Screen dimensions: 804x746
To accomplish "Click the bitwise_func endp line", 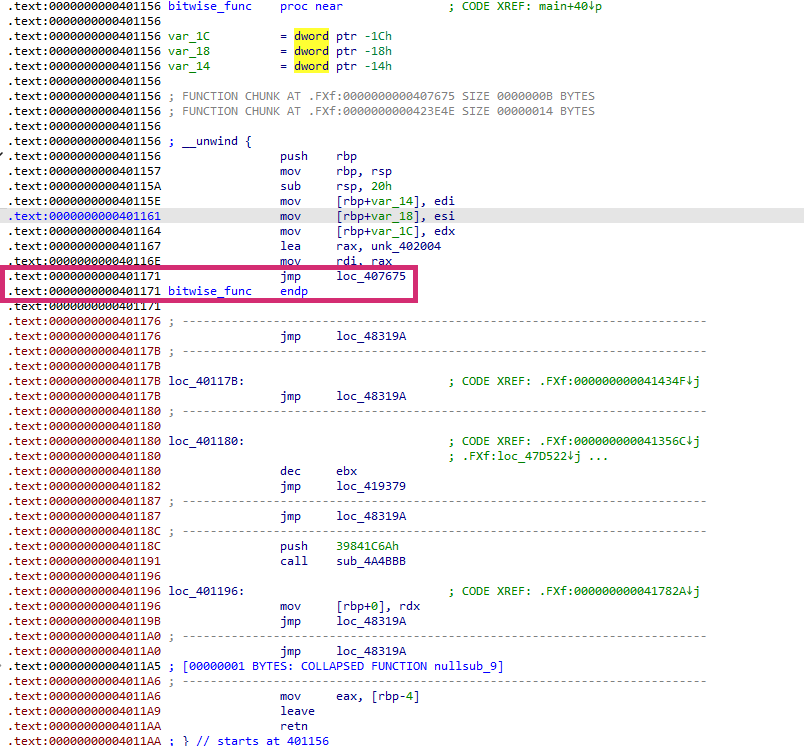I will (238, 291).
